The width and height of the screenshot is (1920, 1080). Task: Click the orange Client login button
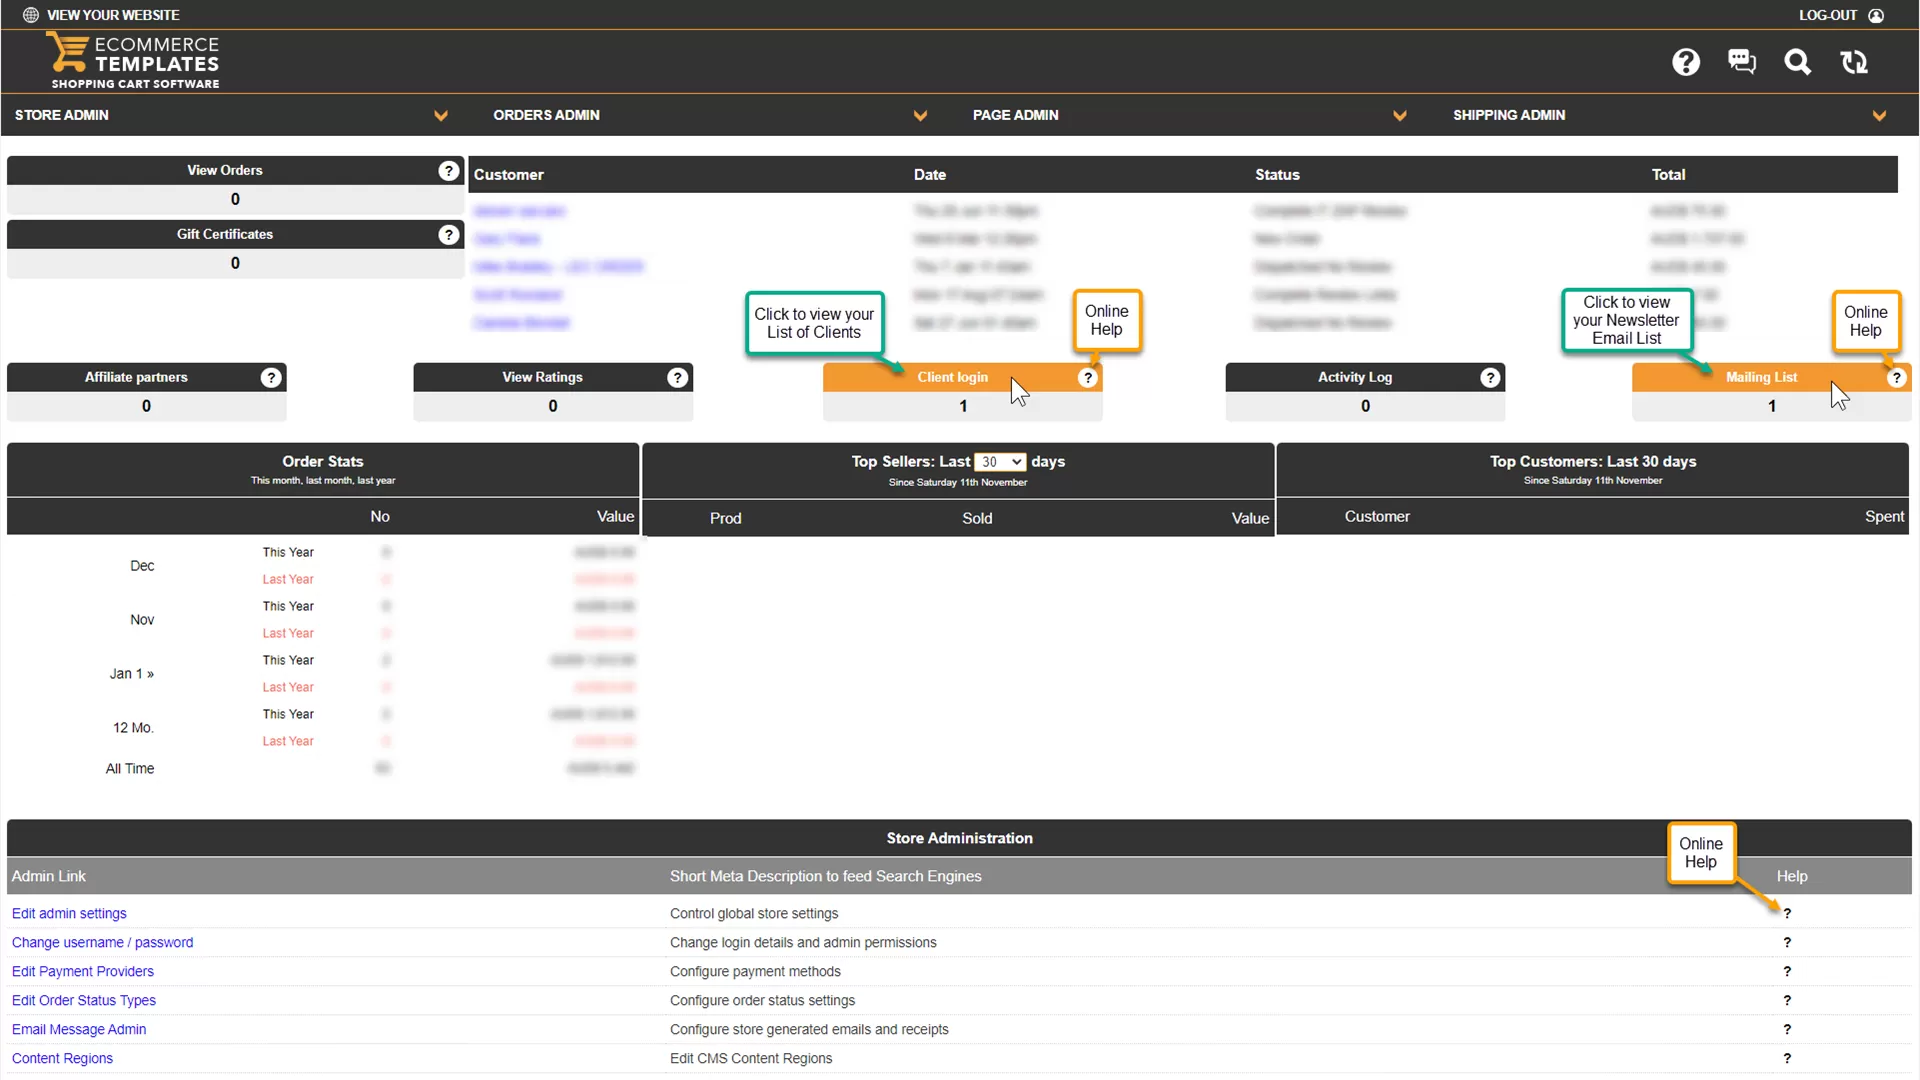click(951, 378)
